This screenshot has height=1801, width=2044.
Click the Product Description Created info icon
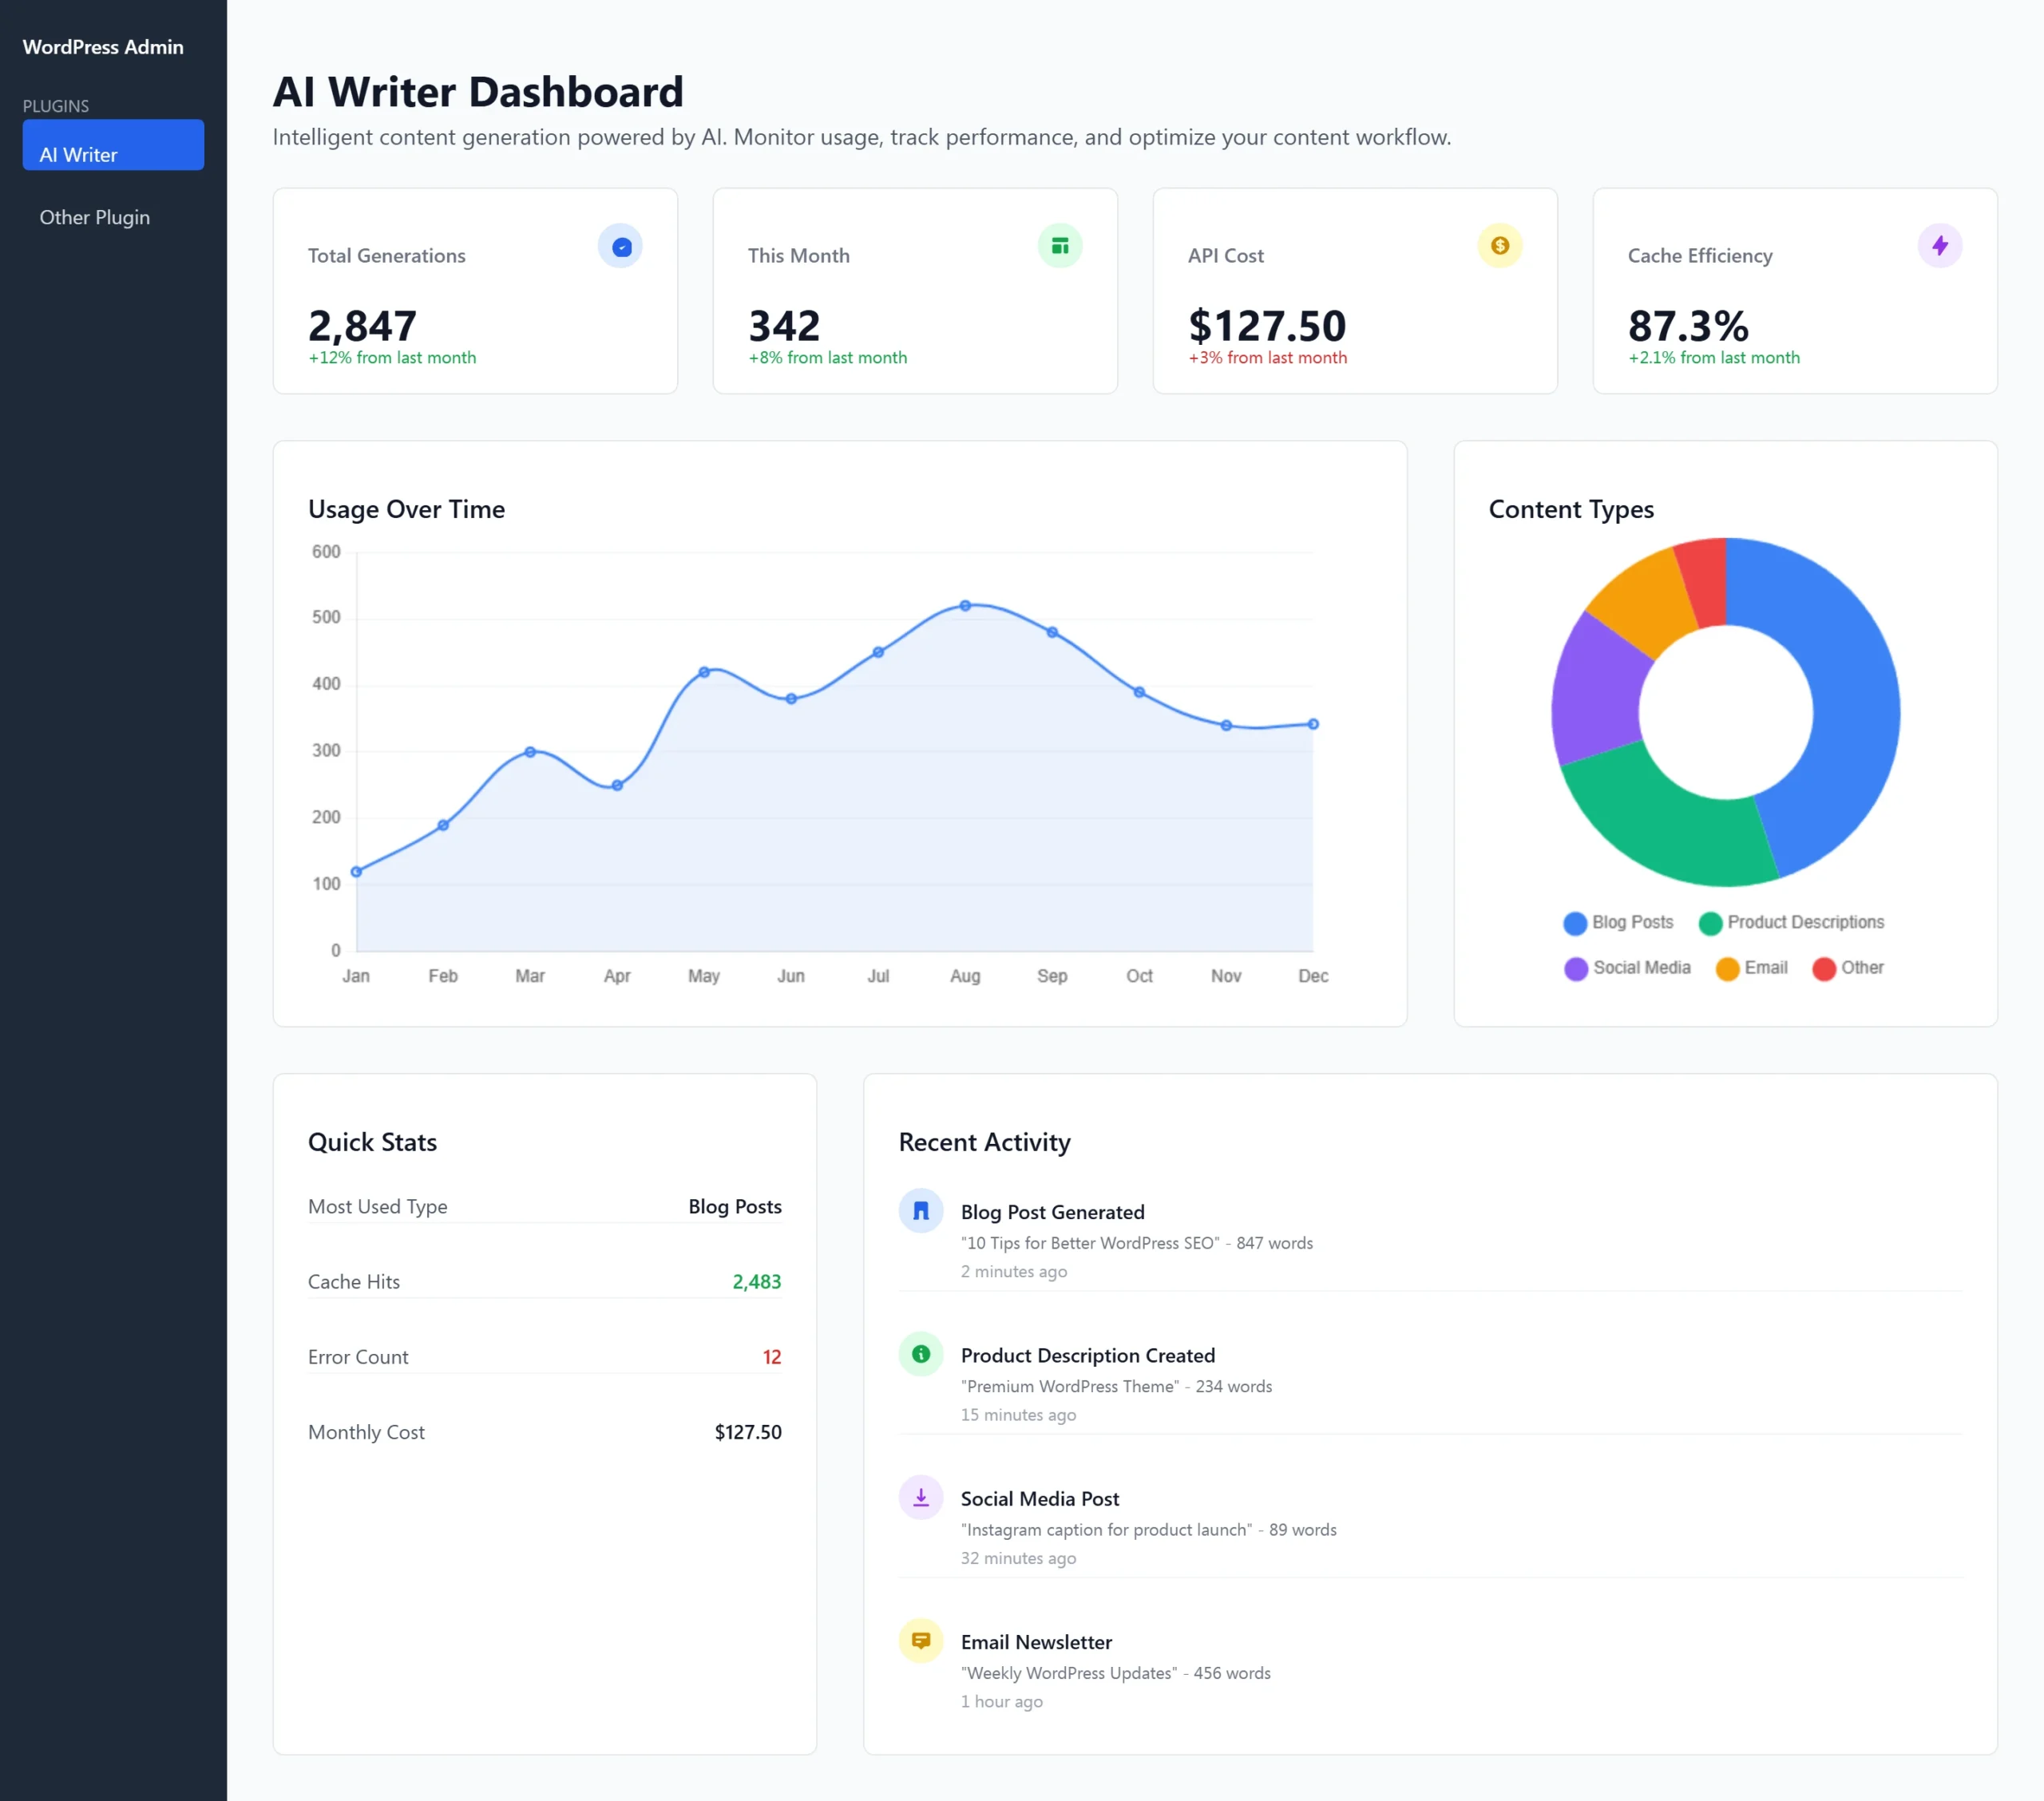click(x=921, y=1354)
